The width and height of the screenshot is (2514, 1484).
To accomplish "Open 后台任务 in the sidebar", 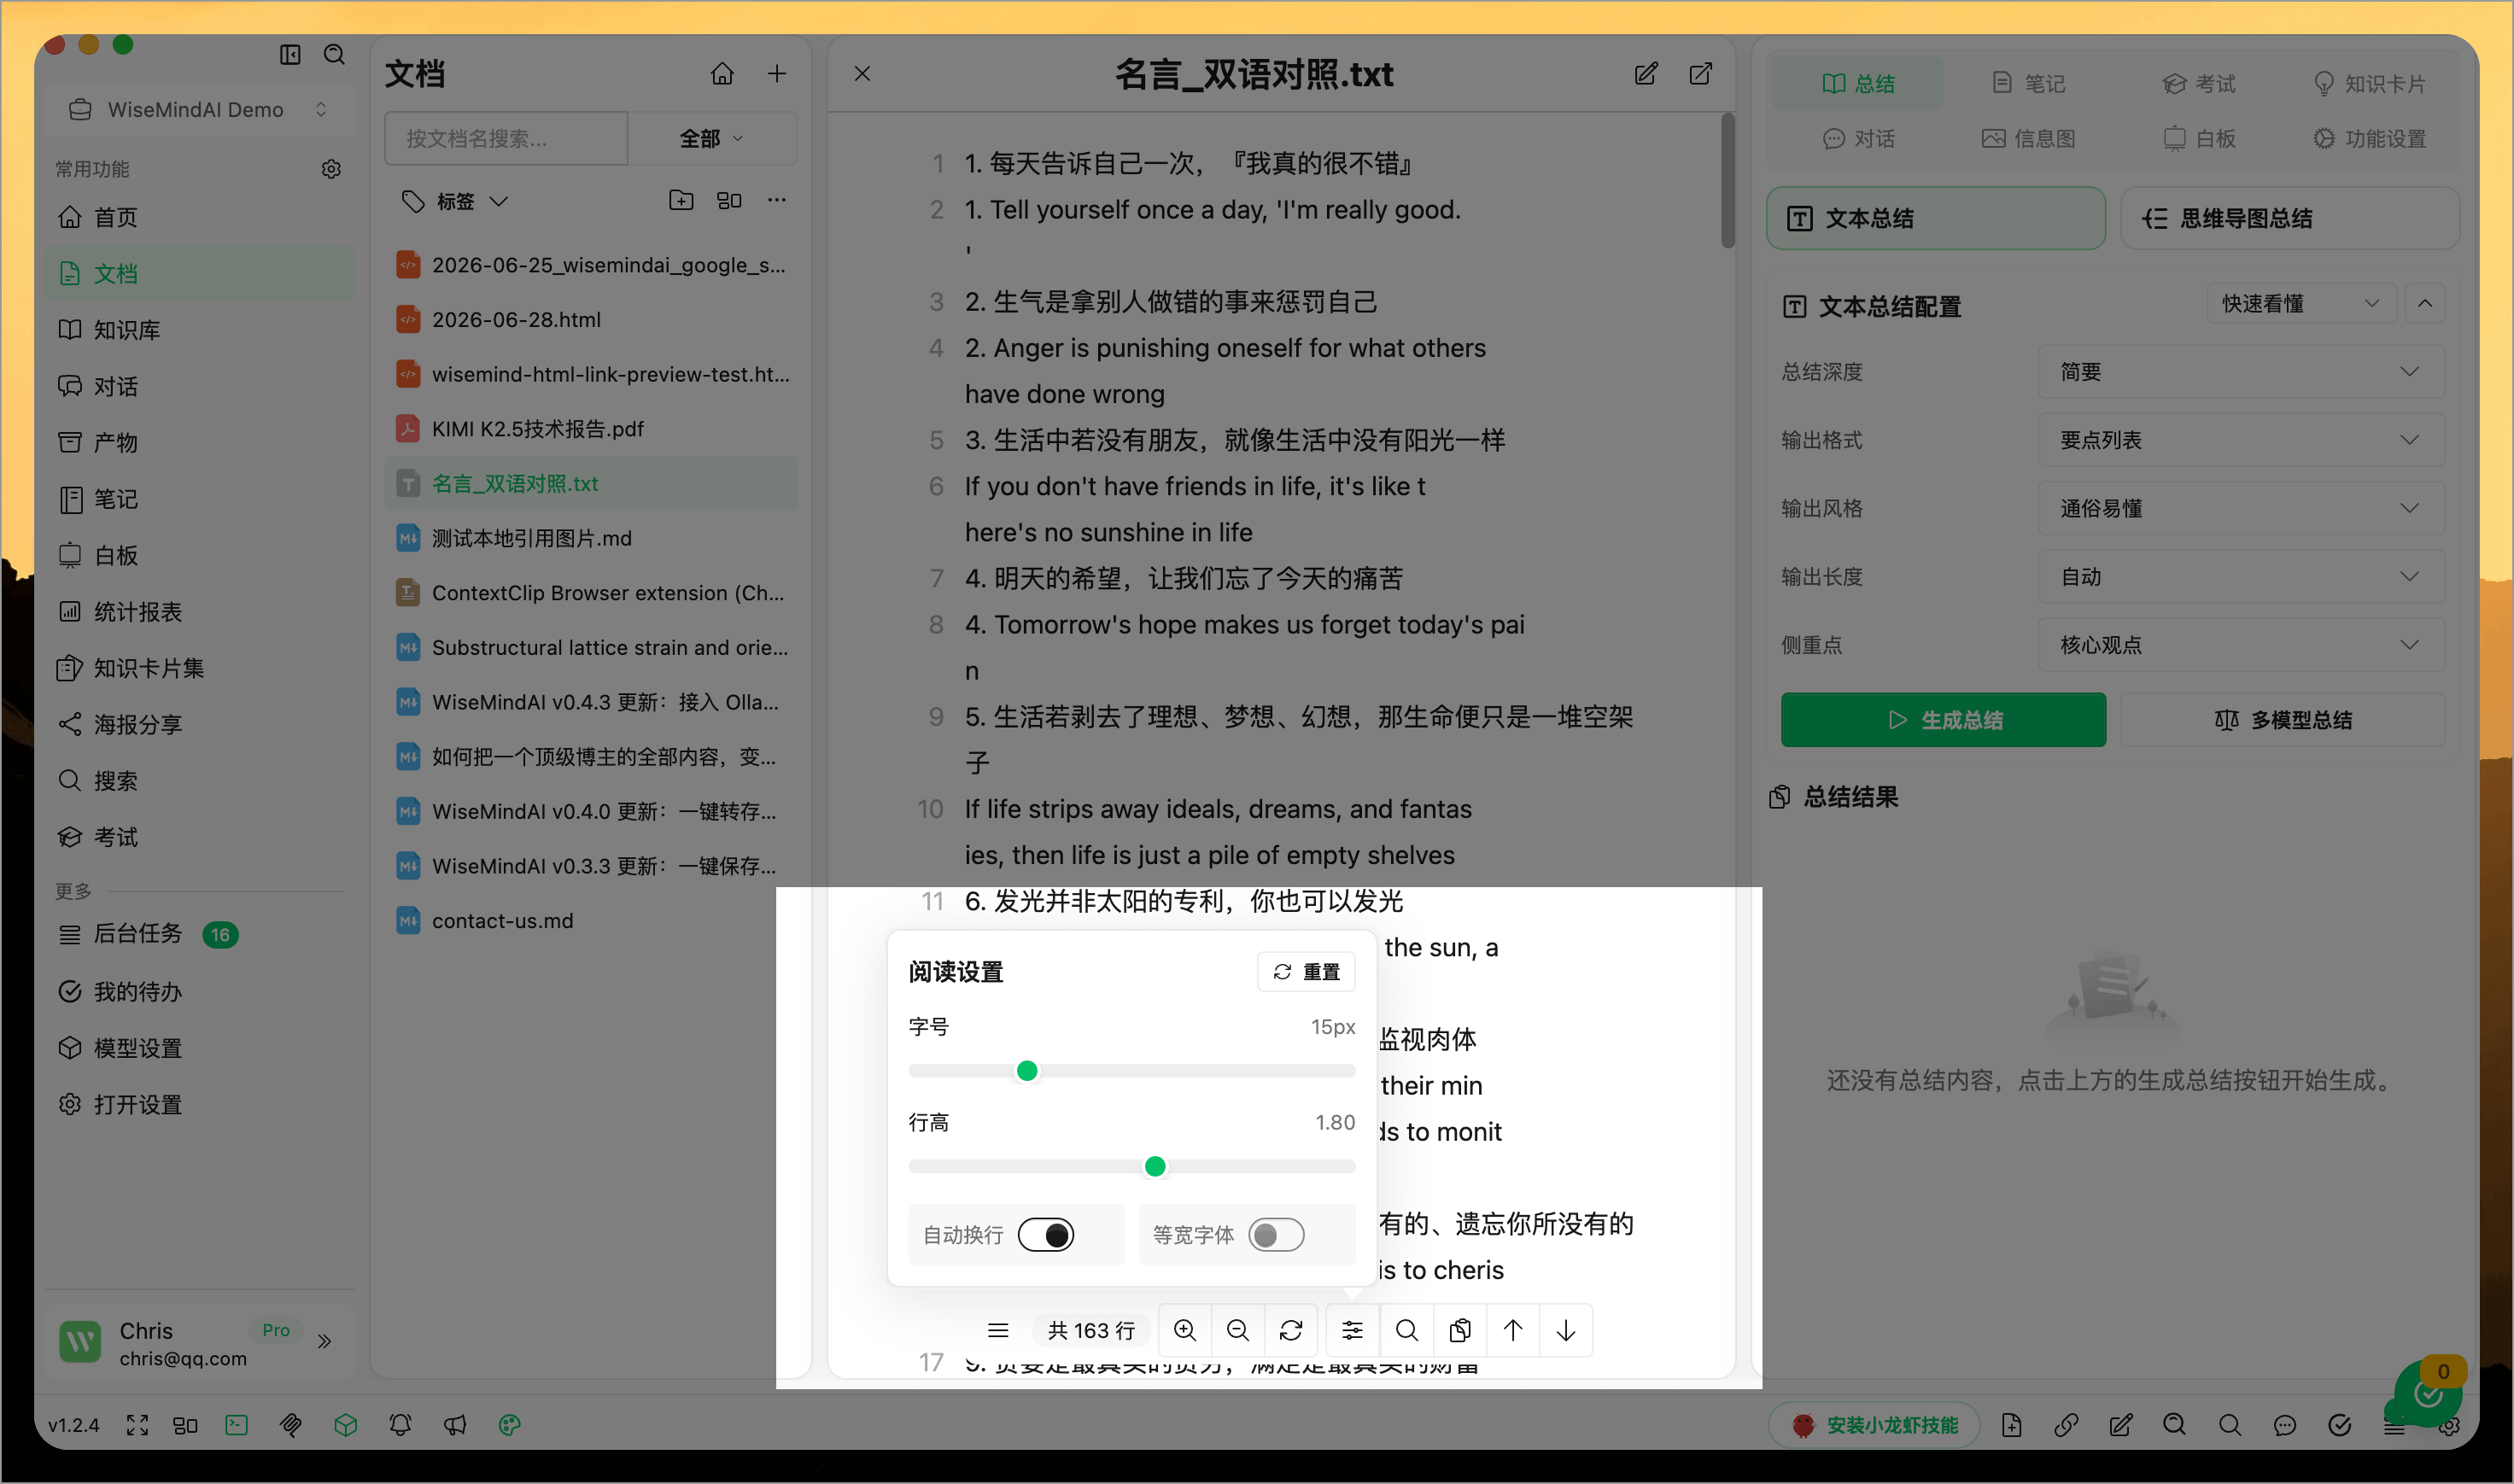I will point(199,934).
